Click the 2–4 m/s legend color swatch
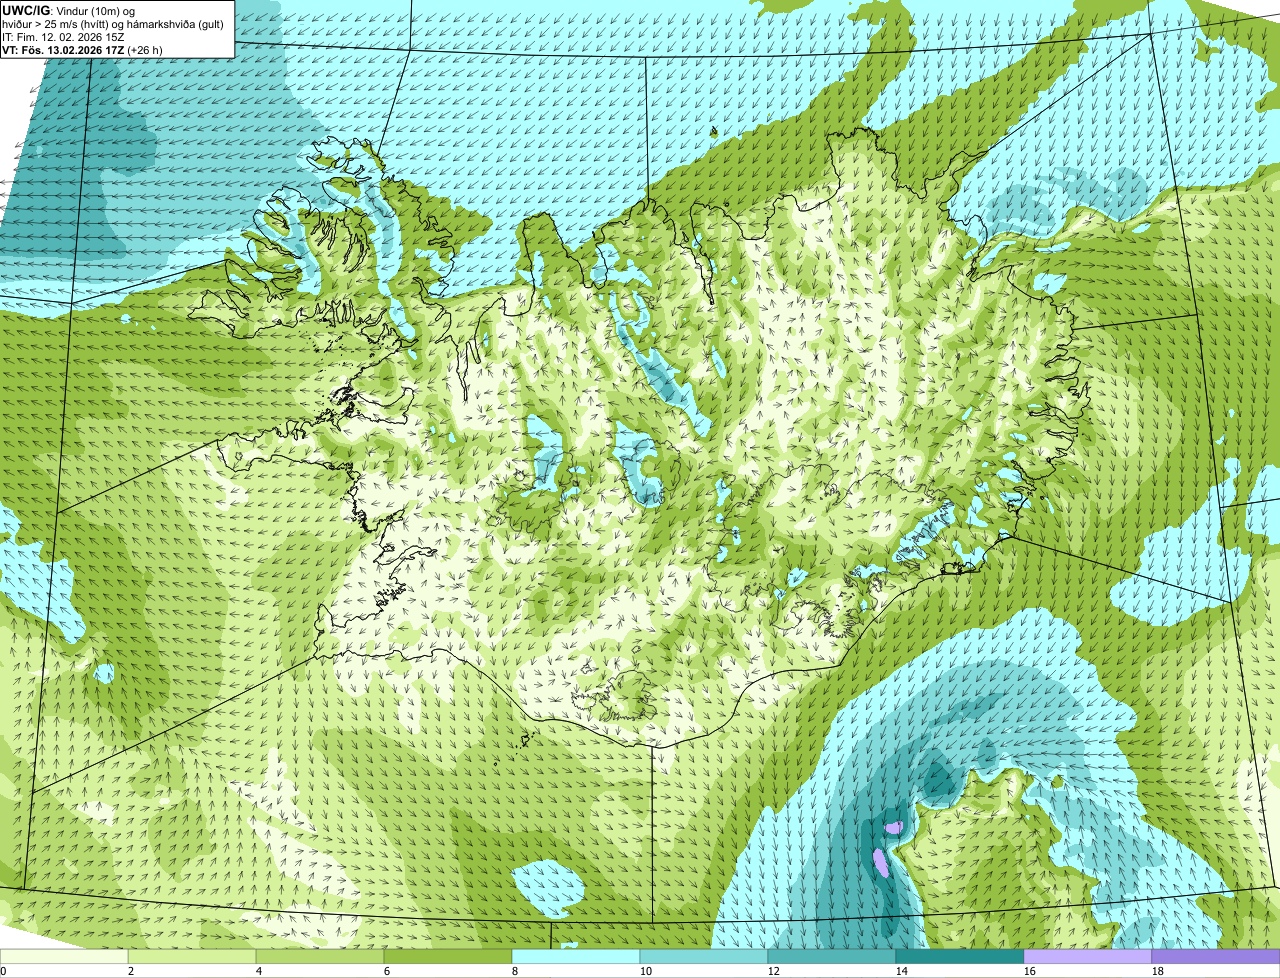 192,957
